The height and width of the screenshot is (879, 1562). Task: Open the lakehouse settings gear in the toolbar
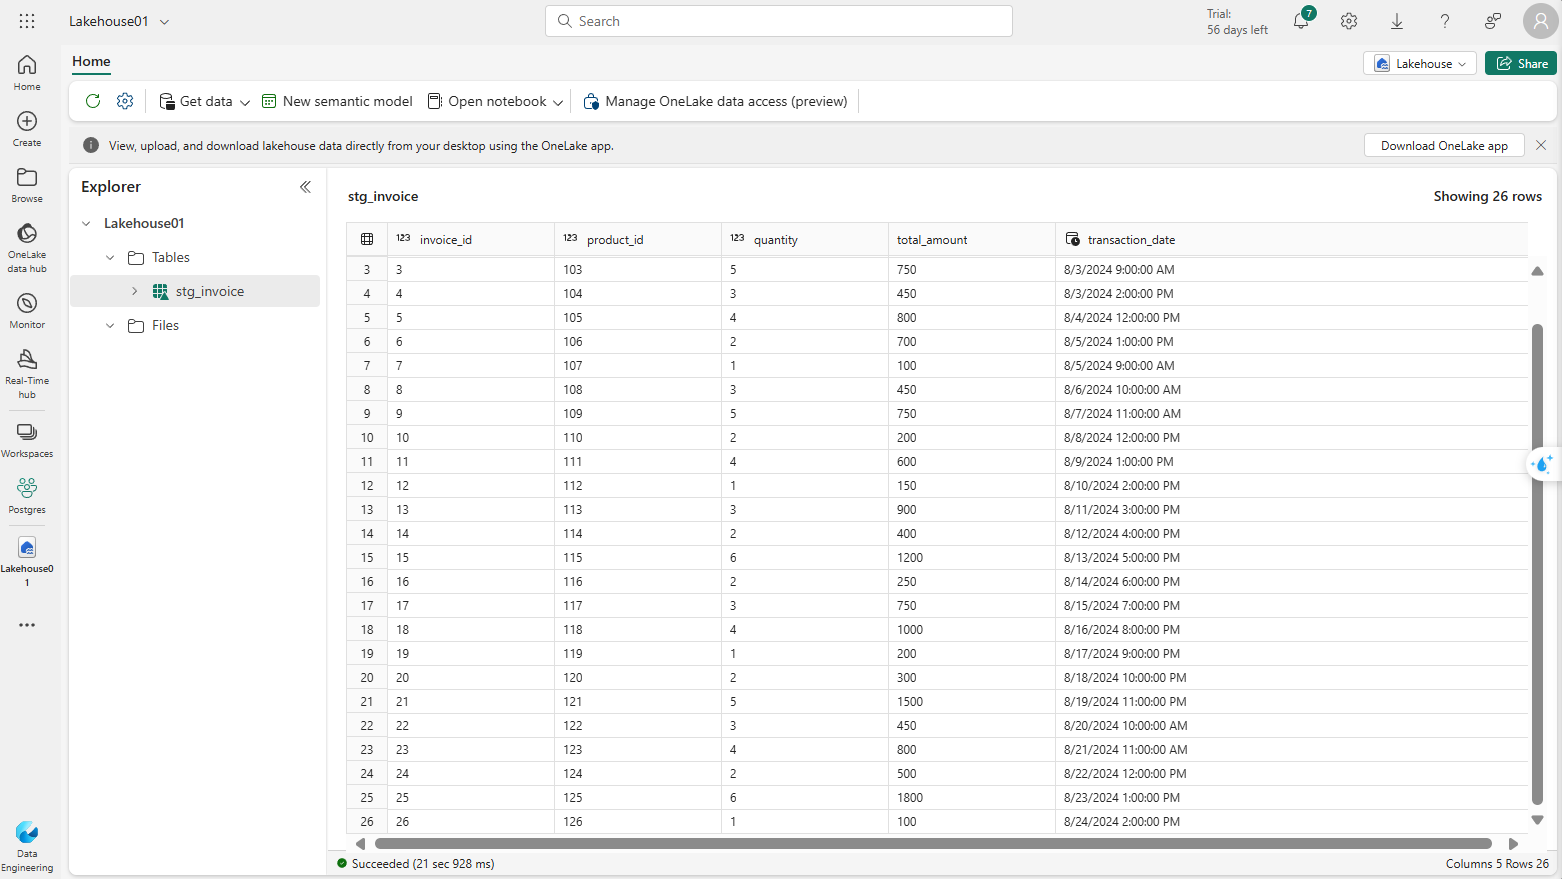click(x=125, y=101)
